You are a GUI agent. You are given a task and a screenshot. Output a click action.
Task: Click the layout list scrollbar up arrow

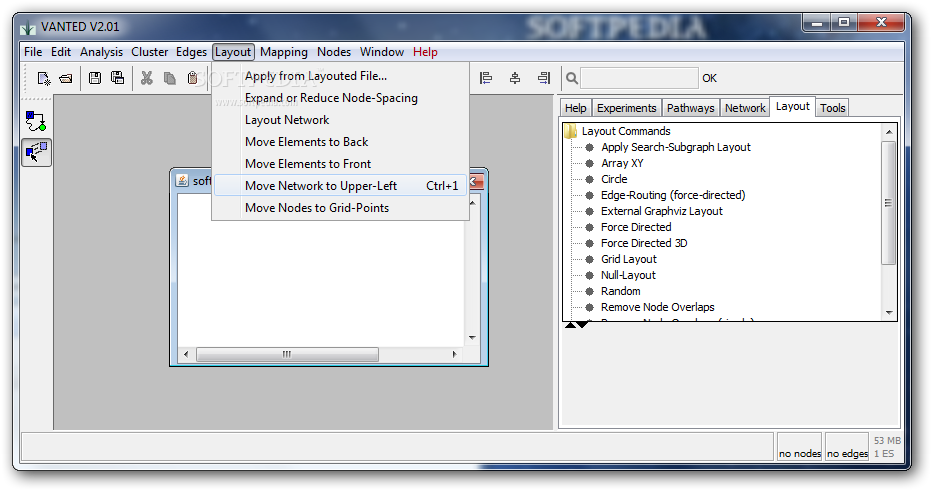889,132
